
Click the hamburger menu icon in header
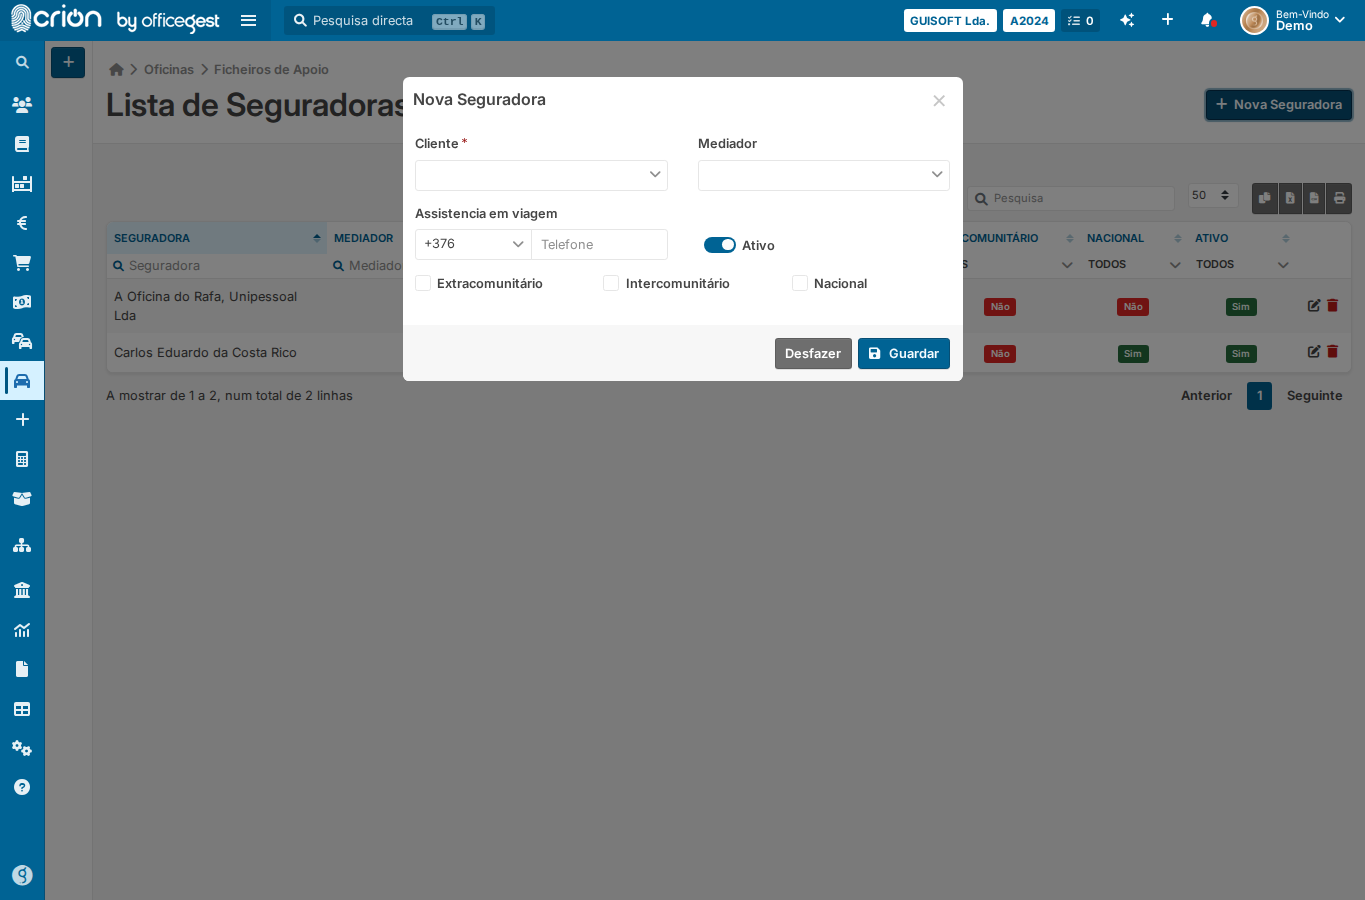[249, 20]
